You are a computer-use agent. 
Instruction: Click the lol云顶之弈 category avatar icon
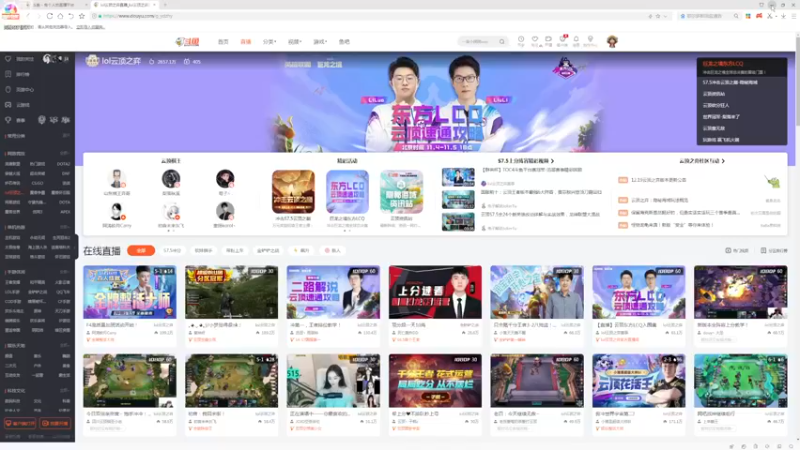click(92, 61)
